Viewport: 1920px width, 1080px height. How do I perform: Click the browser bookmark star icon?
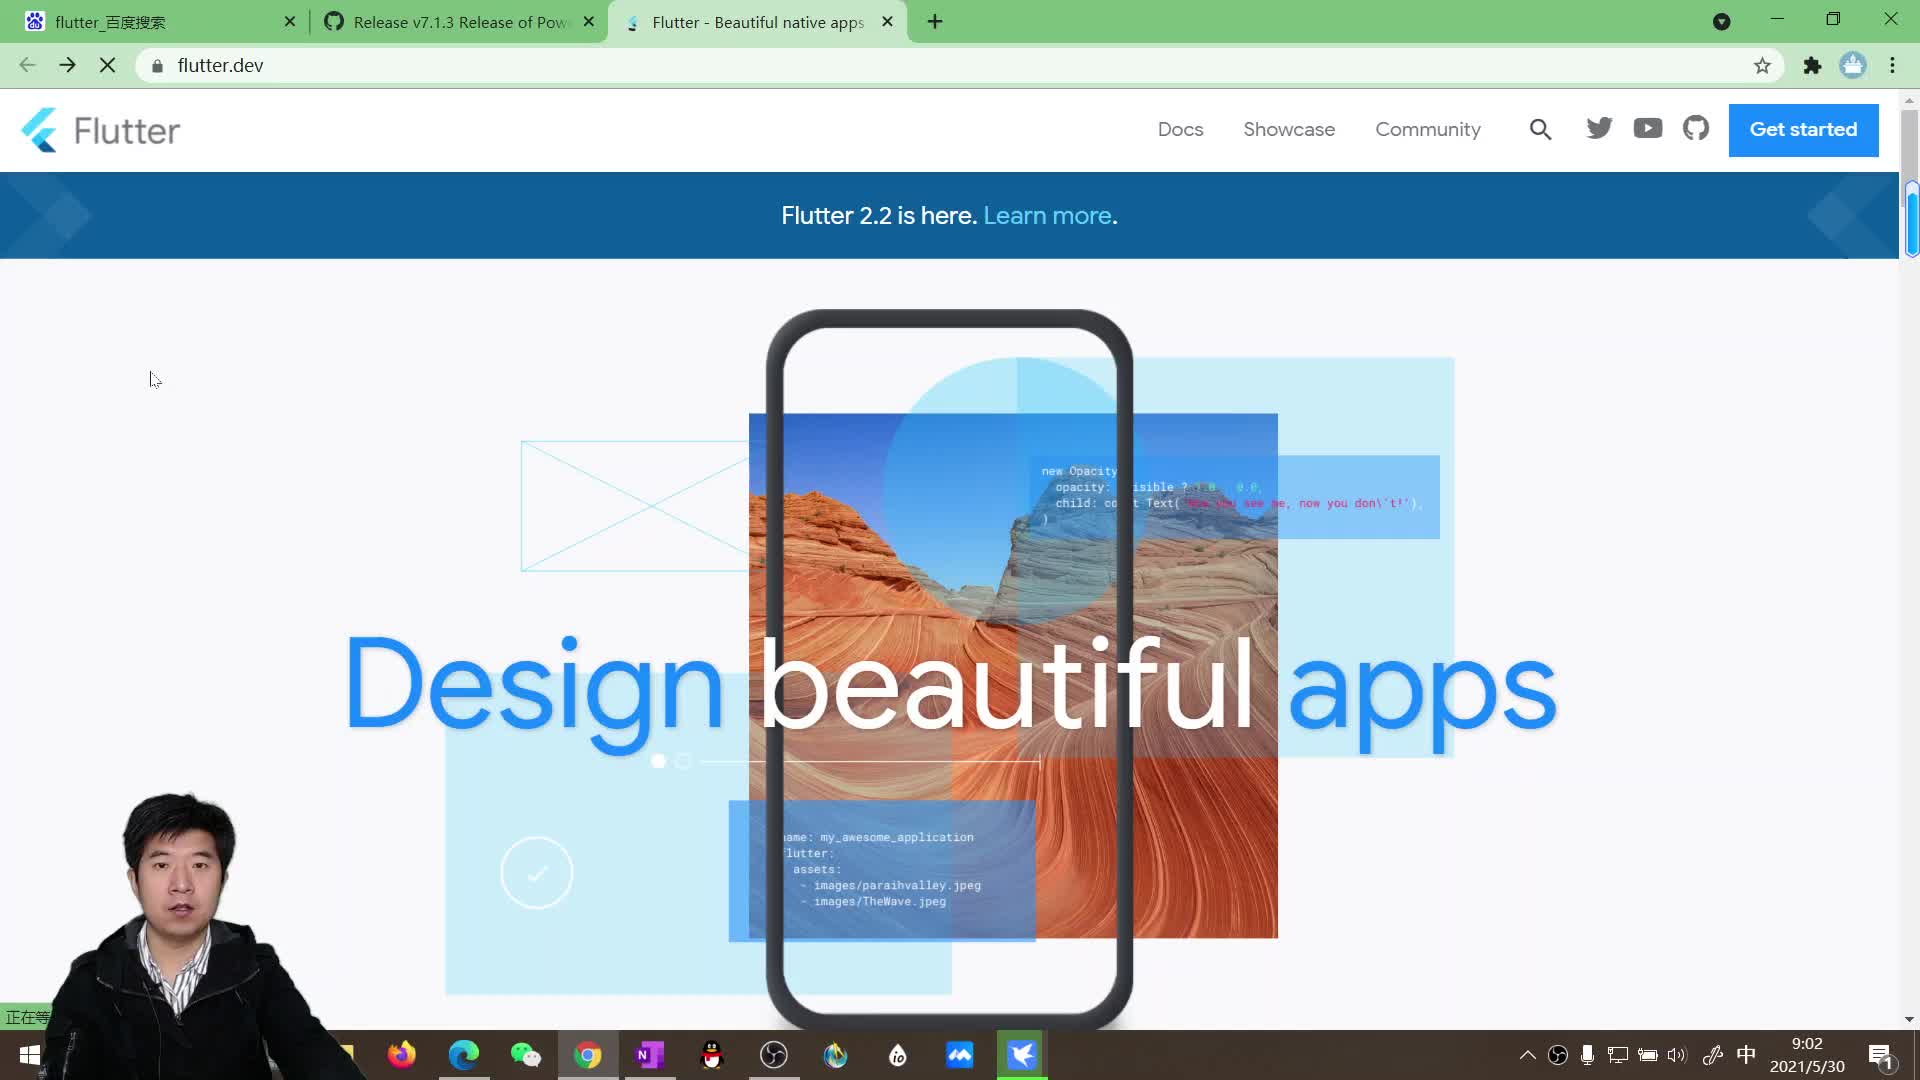1764,65
